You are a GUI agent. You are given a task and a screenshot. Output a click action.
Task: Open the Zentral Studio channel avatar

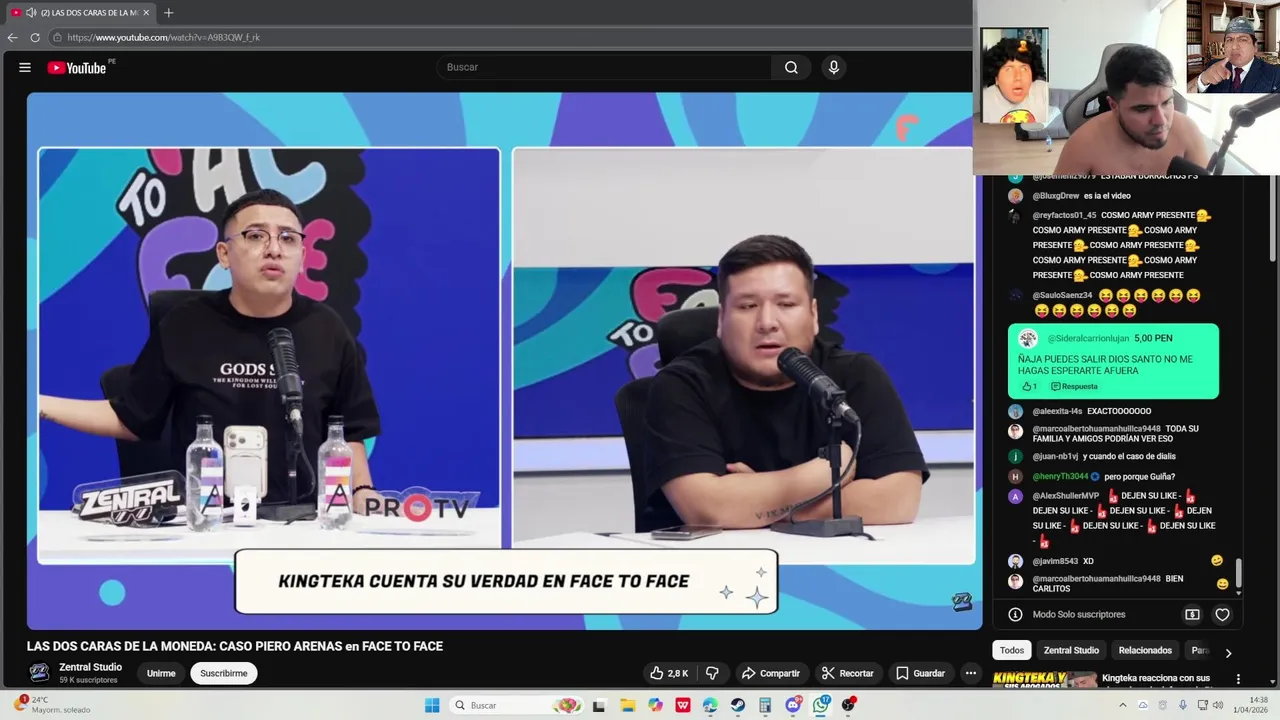click(x=39, y=672)
